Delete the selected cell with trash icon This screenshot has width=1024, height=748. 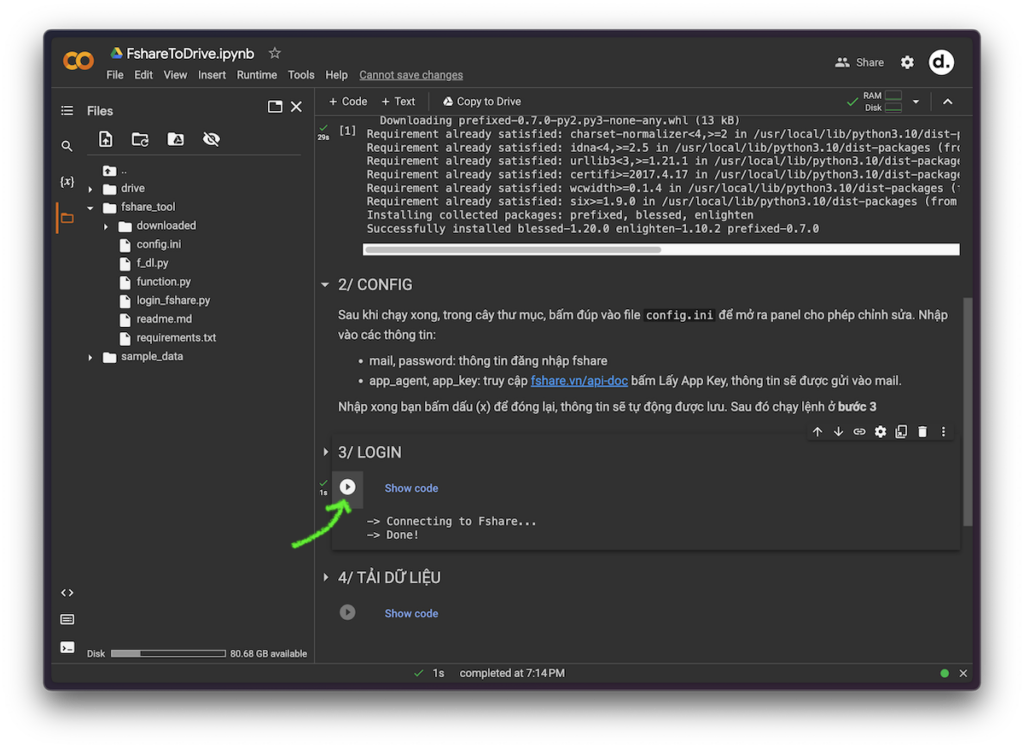(922, 432)
